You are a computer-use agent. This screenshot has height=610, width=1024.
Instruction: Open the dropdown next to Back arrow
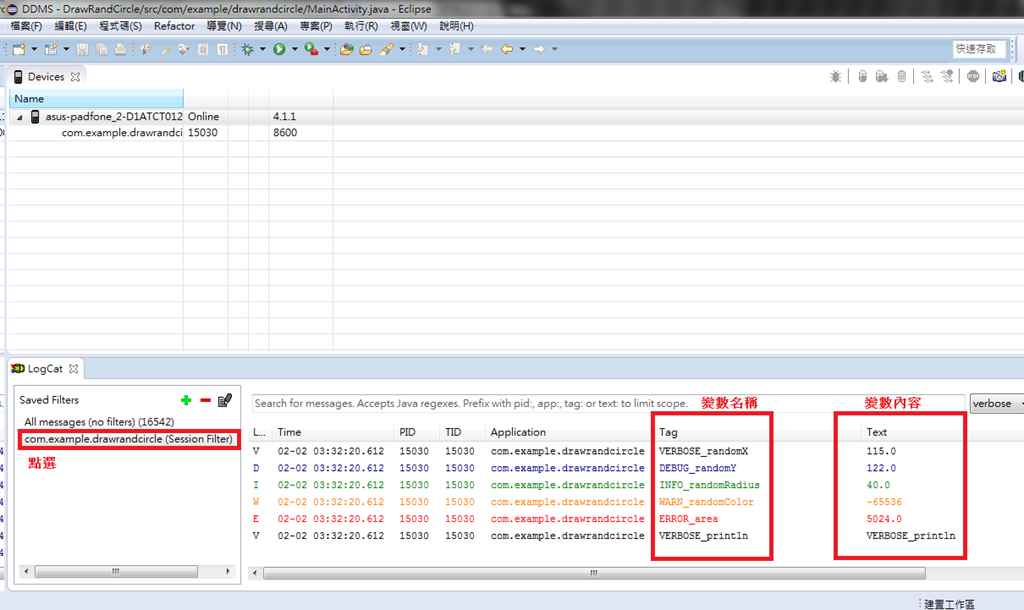[x=522, y=49]
